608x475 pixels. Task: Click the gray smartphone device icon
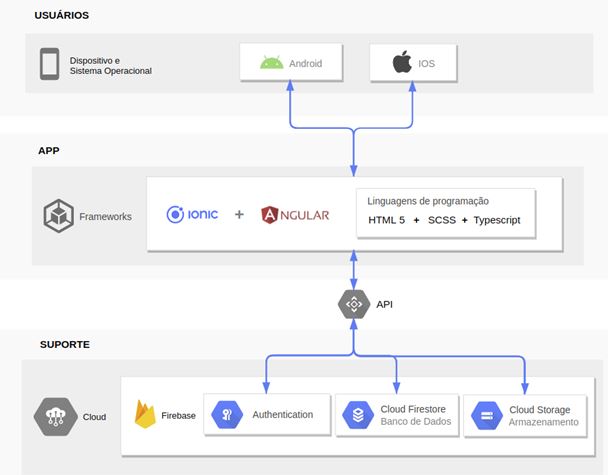50,64
